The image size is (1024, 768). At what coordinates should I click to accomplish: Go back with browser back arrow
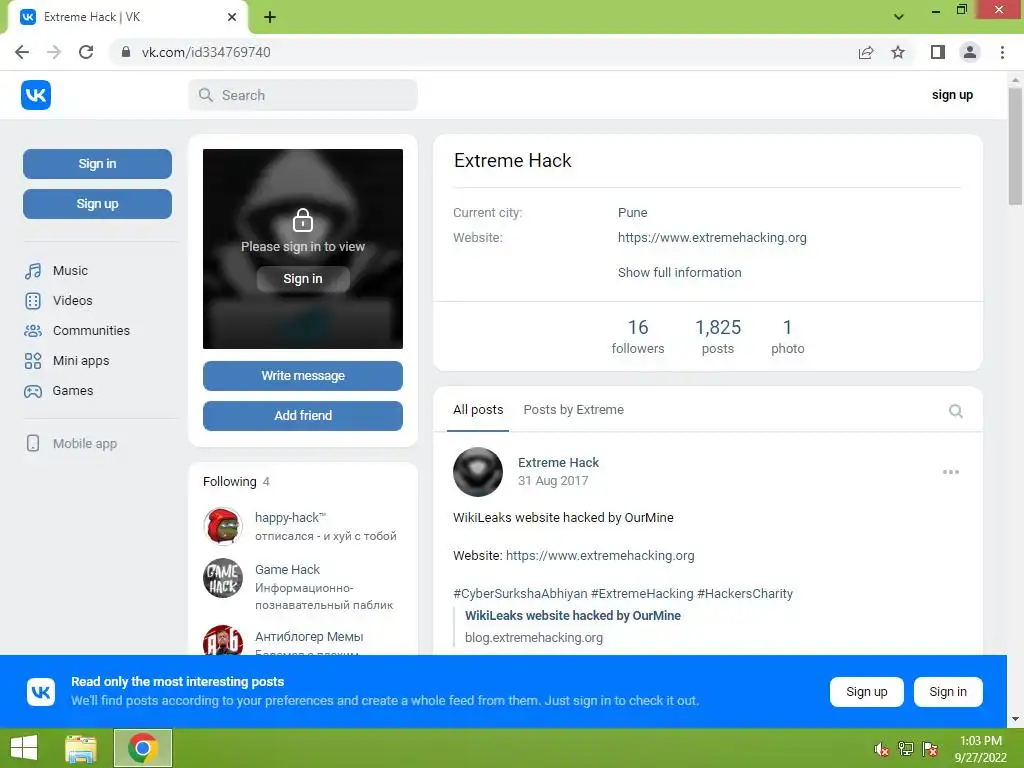[22, 52]
